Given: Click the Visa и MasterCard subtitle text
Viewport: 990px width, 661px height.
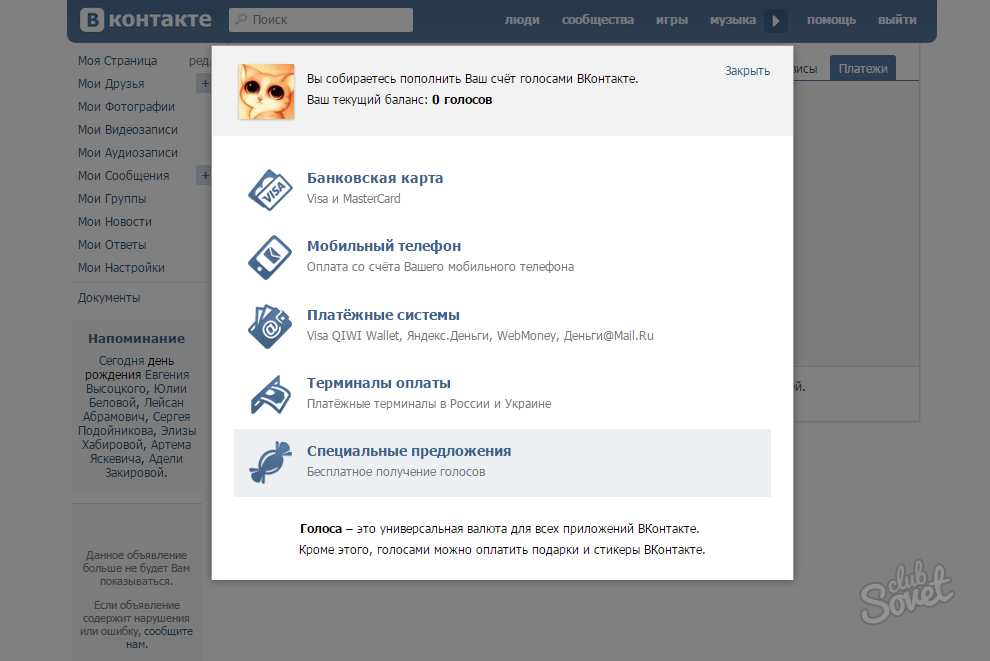Looking at the screenshot, I should [x=354, y=199].
